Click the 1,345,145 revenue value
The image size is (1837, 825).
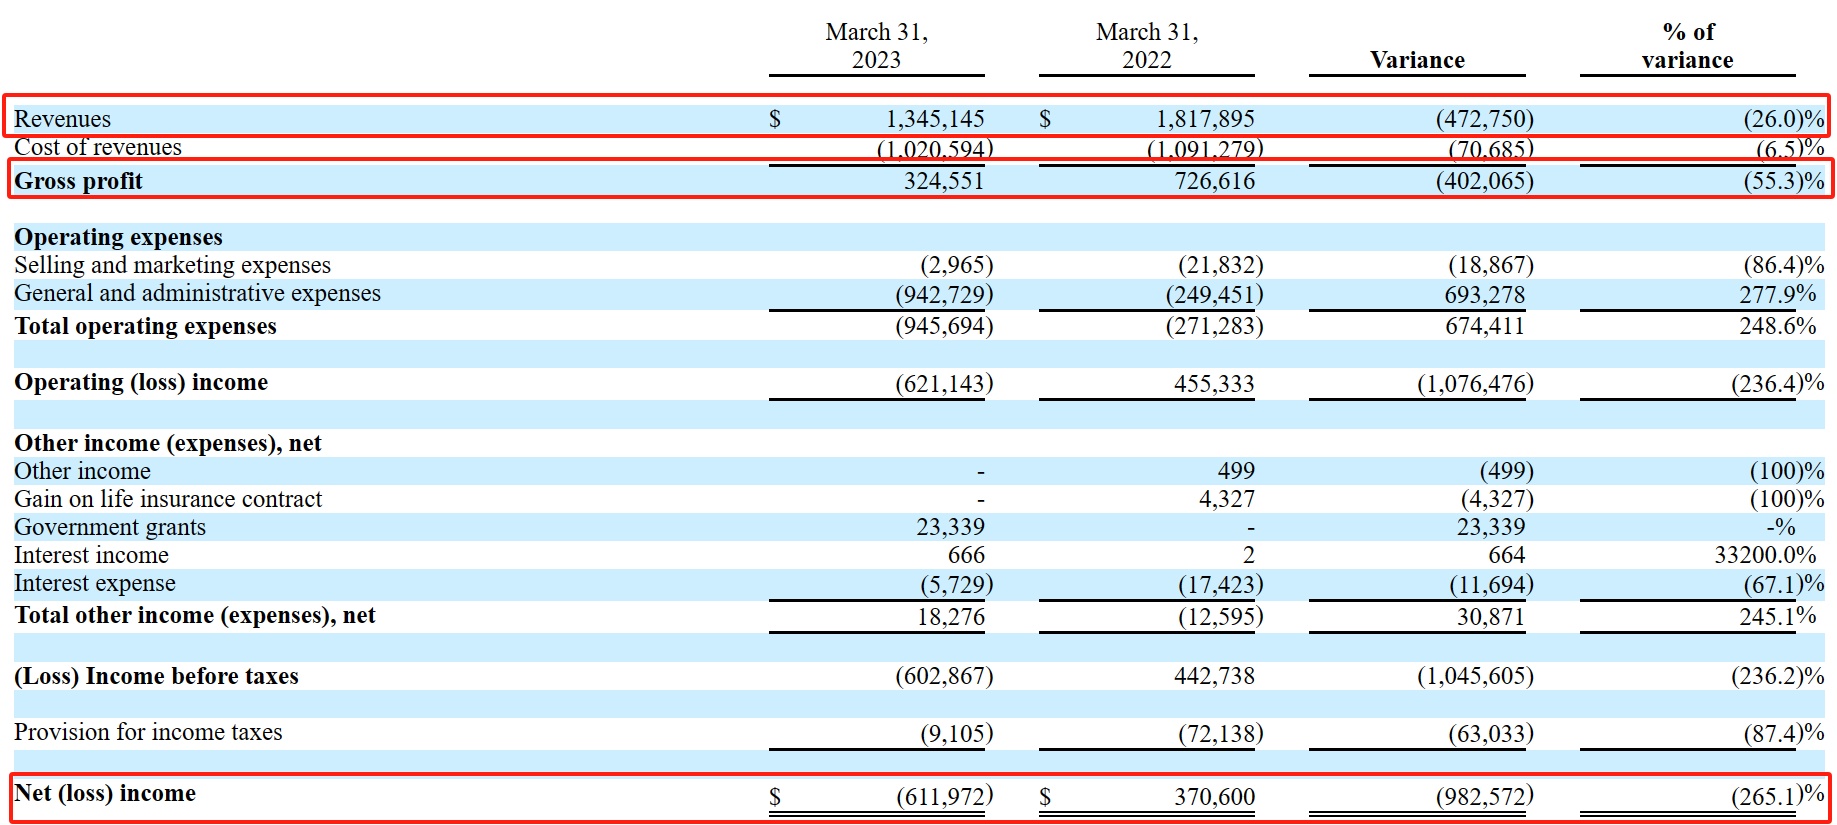pos(934,119)
